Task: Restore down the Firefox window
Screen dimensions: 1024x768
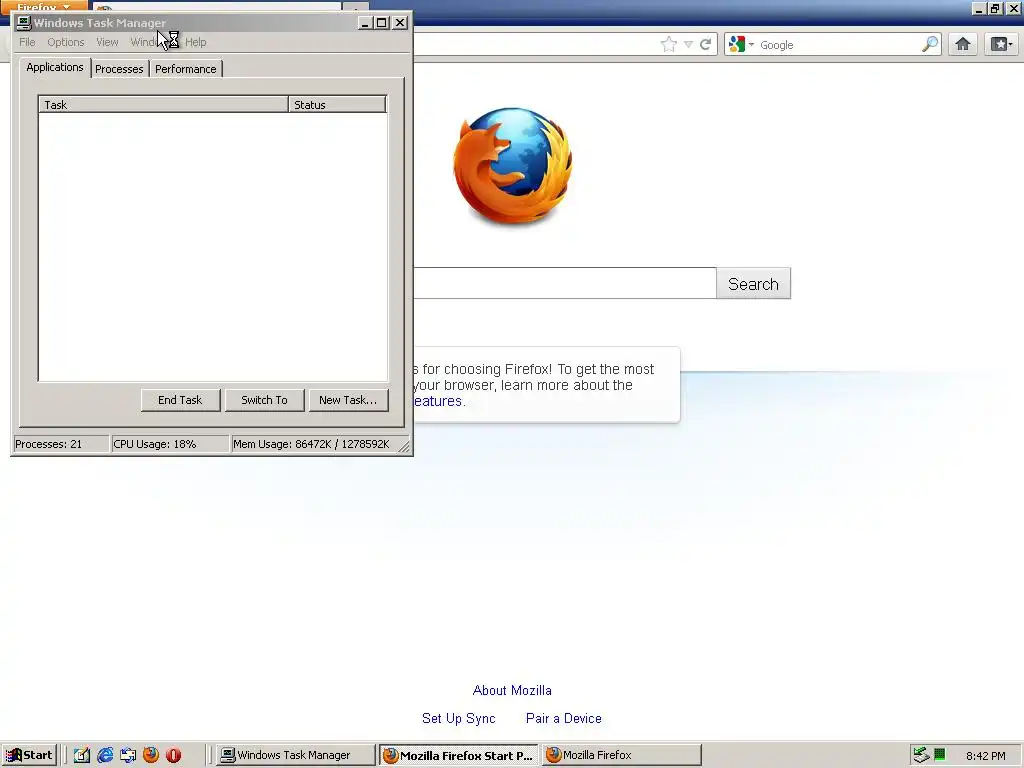Action: pyautogui.click(x=995, y=8)
